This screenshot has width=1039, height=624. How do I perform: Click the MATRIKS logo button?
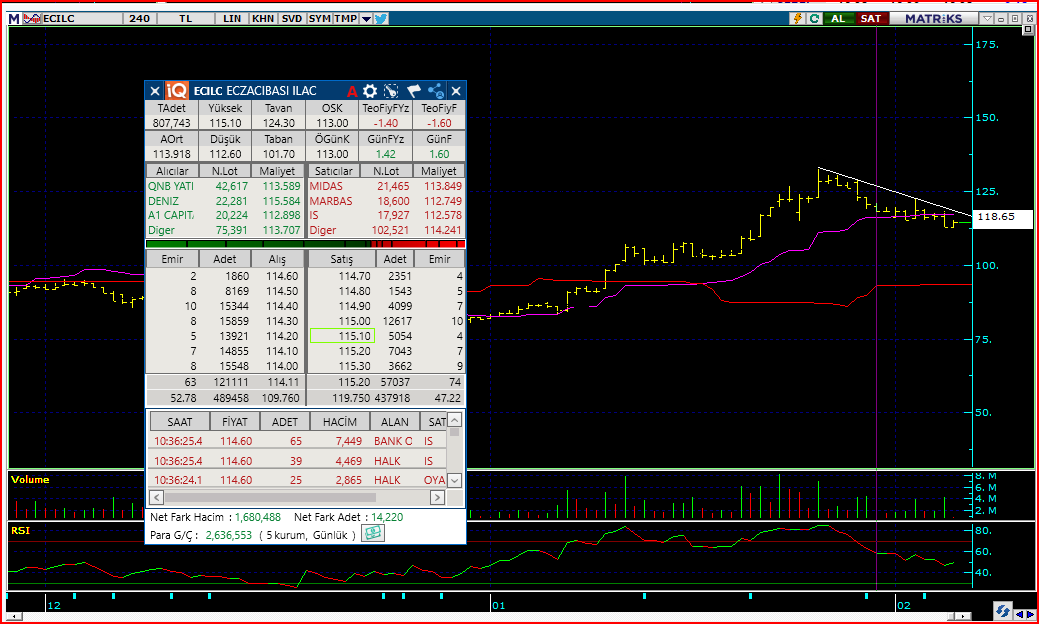point(933,19)
